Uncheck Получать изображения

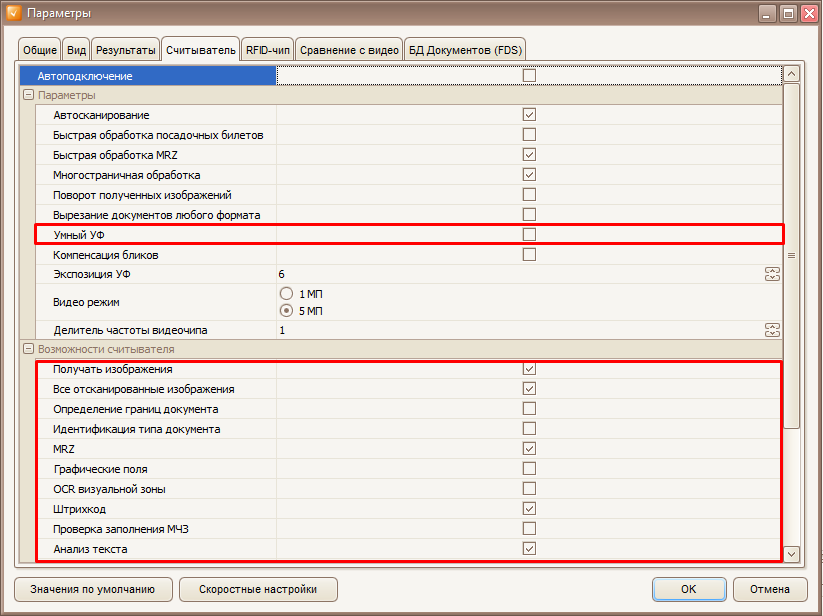coord(529,368)
